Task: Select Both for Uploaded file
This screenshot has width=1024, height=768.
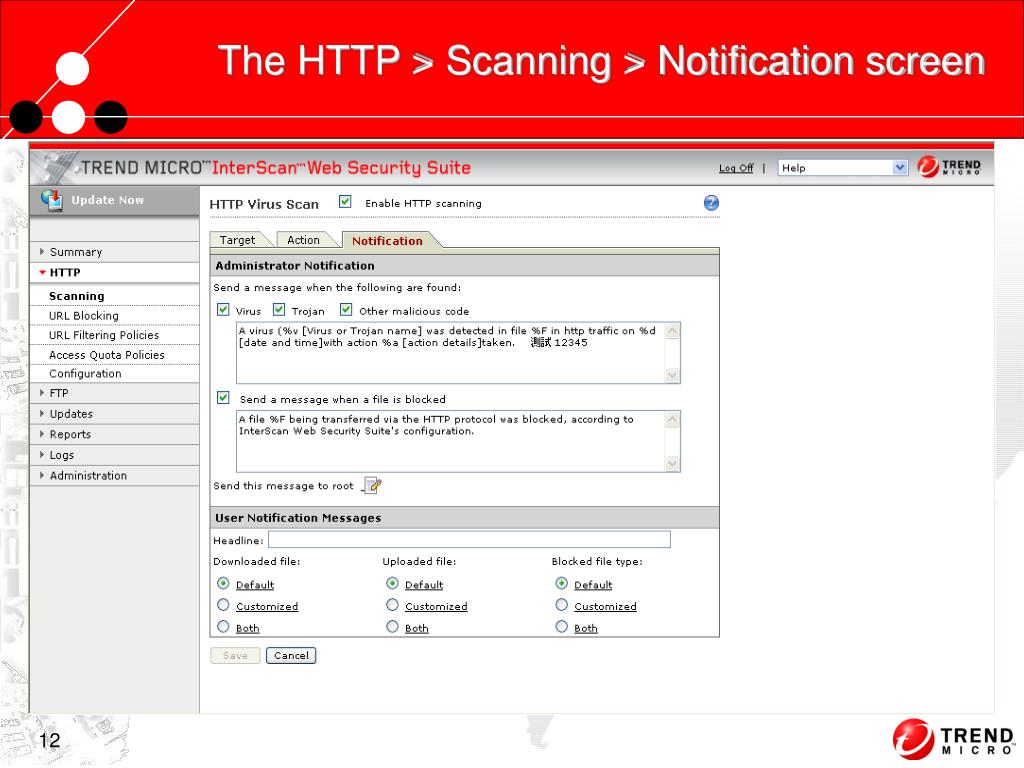Action: pos(392,626)
